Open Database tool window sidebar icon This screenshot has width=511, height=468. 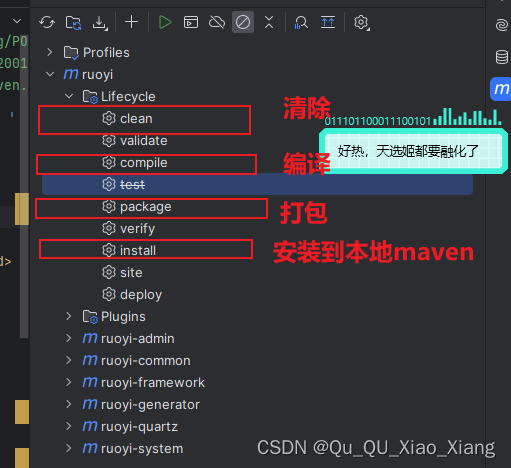[502, 57]
